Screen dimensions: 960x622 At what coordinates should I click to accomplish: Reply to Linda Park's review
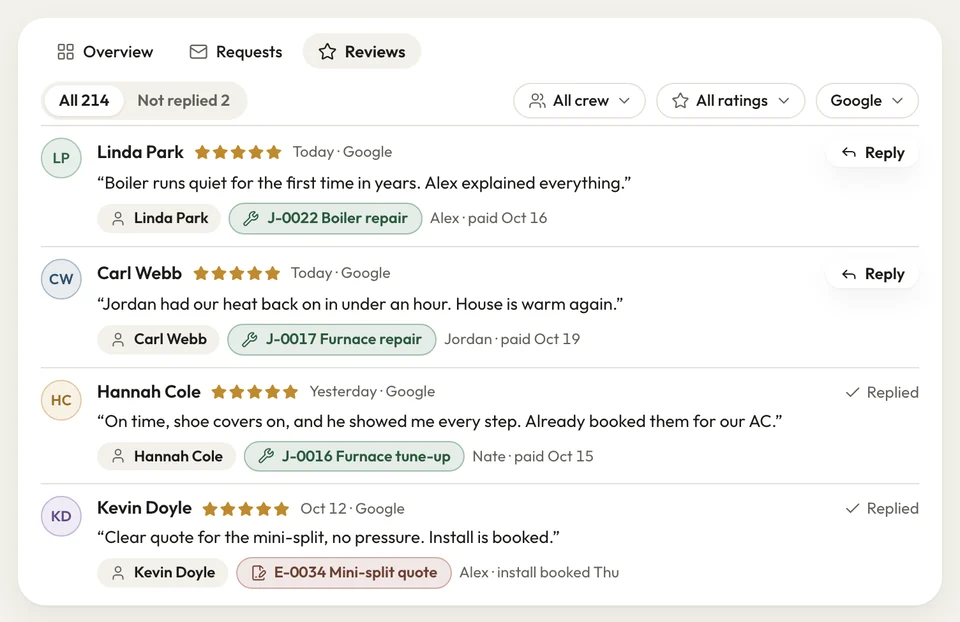pyautogui.click(x=872, y=152)
